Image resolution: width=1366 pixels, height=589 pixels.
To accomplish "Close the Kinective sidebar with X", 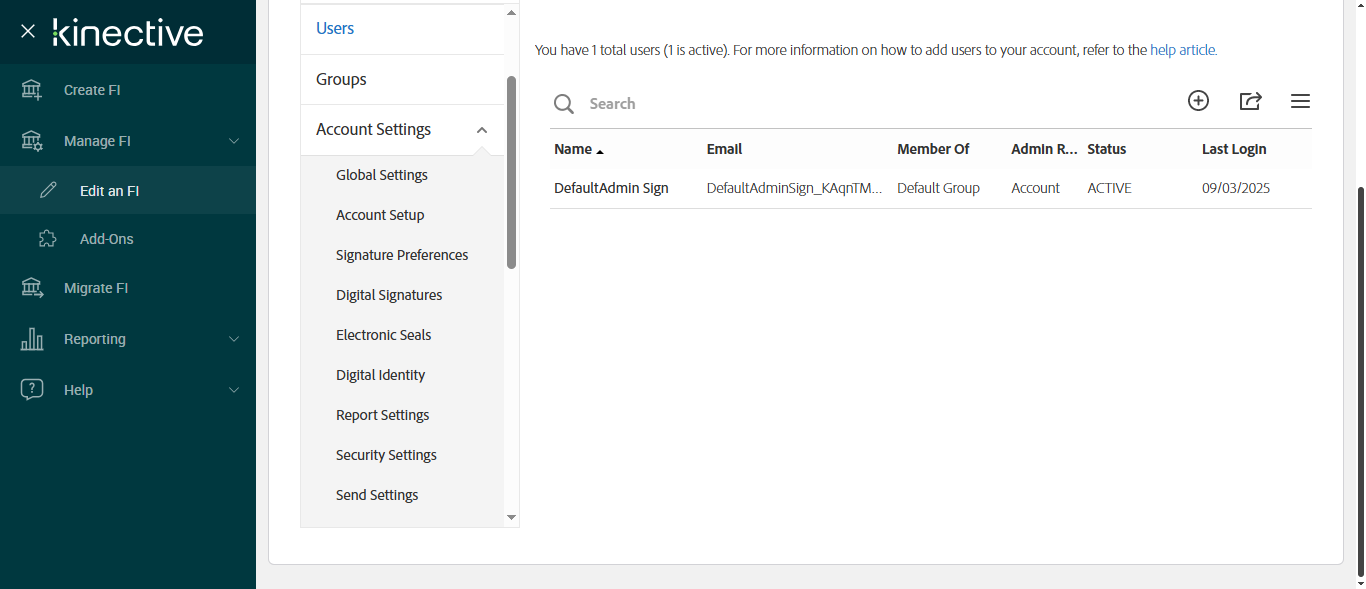I will [28, 31].
